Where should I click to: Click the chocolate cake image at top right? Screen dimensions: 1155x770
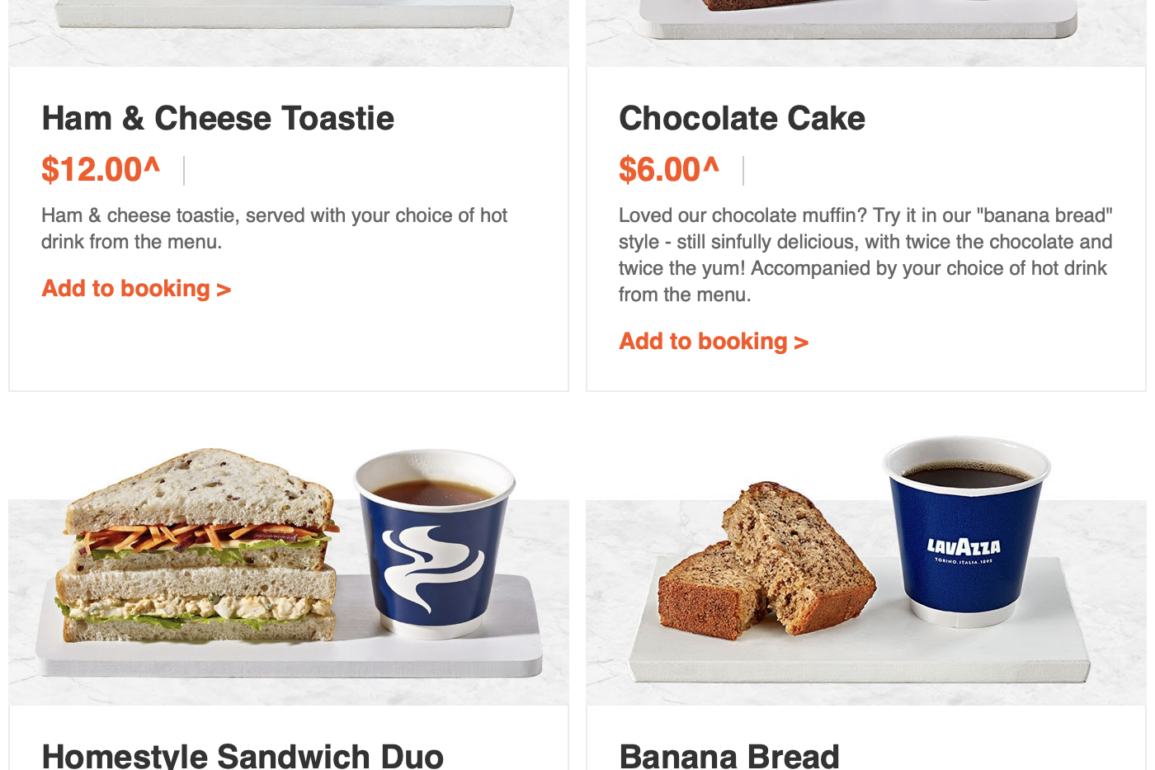[x=866, y=33]
